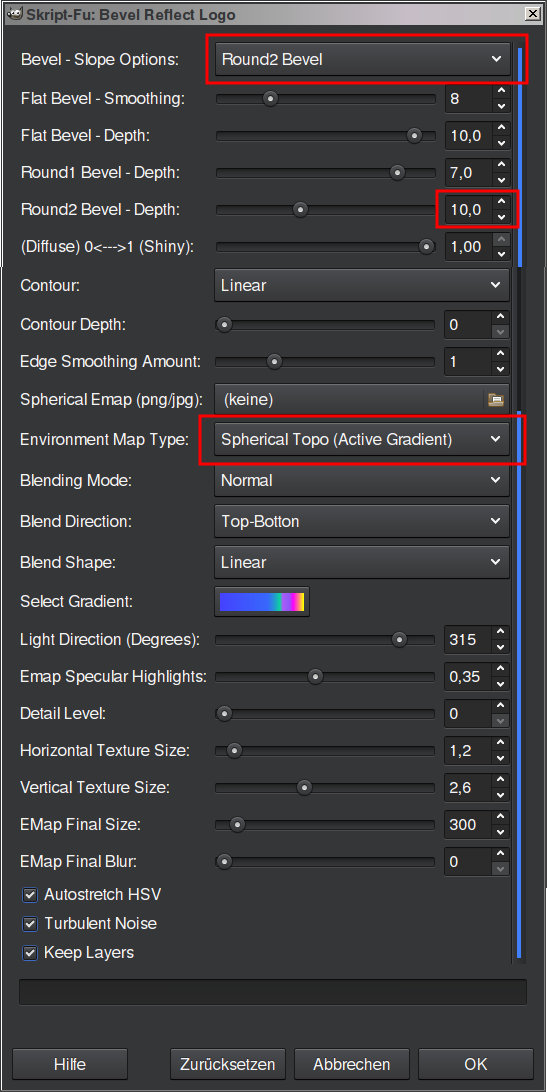547x1092 pixels.
Task: Disable the Autostretch HSV checkbox
Action: coord(29,895)
